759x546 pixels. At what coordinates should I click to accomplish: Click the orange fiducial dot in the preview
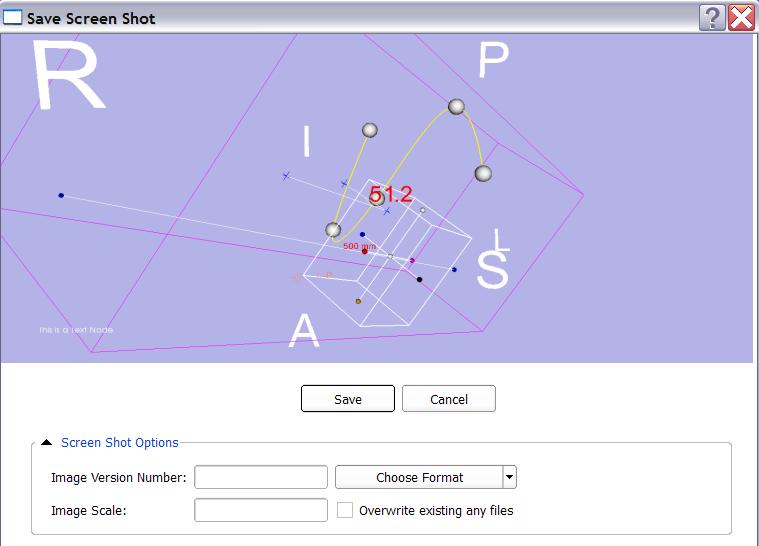(358, 301)
